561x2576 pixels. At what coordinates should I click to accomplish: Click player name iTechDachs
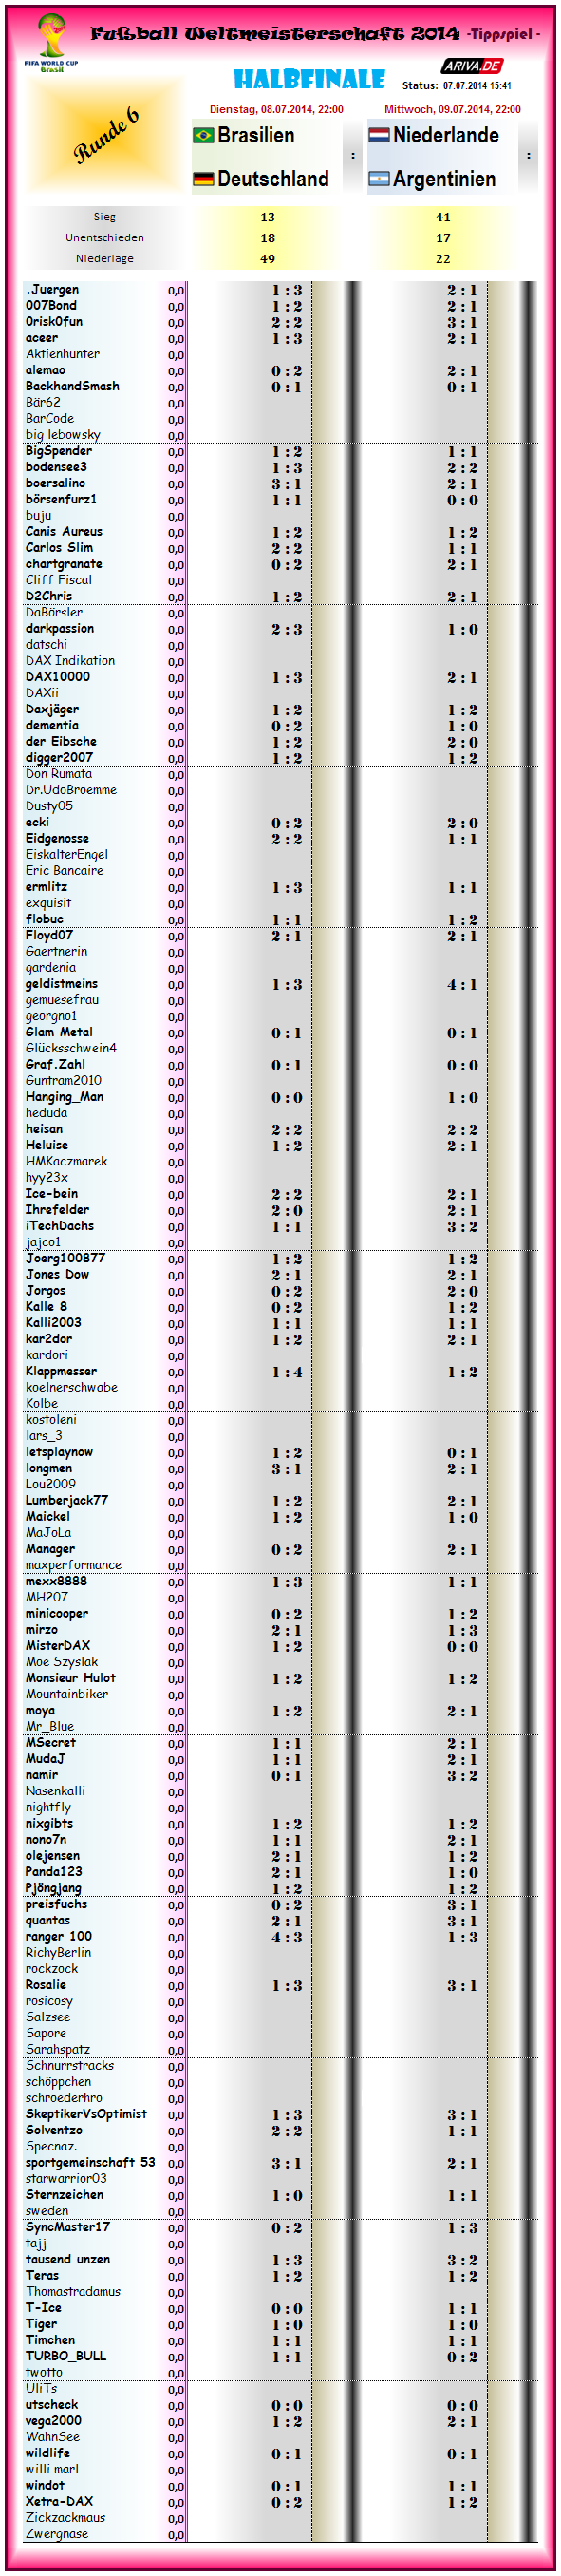click(60, 1226)
